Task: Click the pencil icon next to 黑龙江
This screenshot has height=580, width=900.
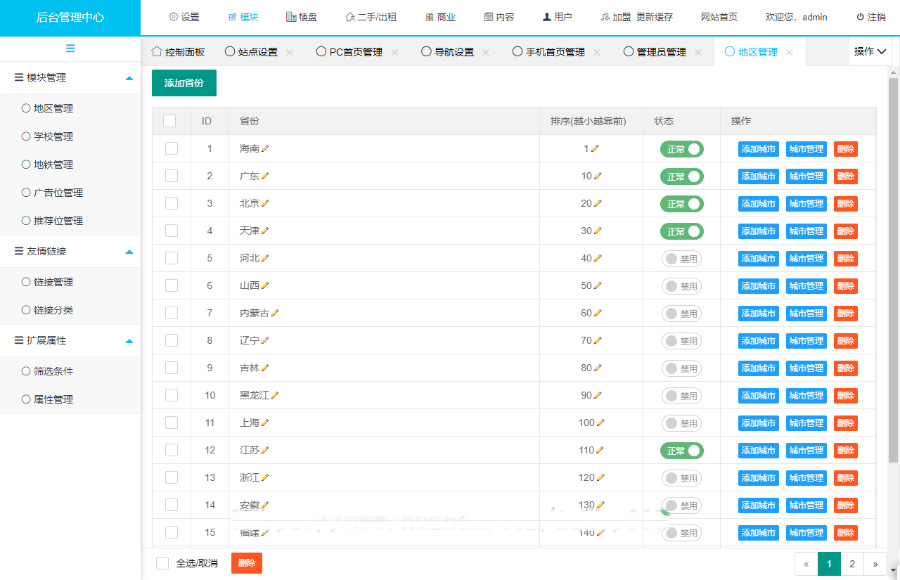Action: pyautogui.click(x=275, y=395)
